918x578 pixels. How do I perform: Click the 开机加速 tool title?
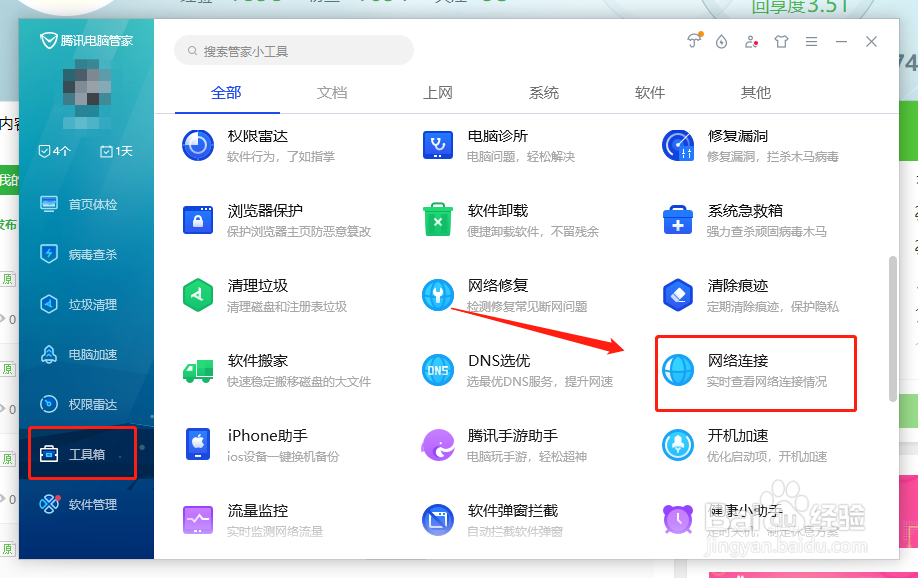point(738,436)
